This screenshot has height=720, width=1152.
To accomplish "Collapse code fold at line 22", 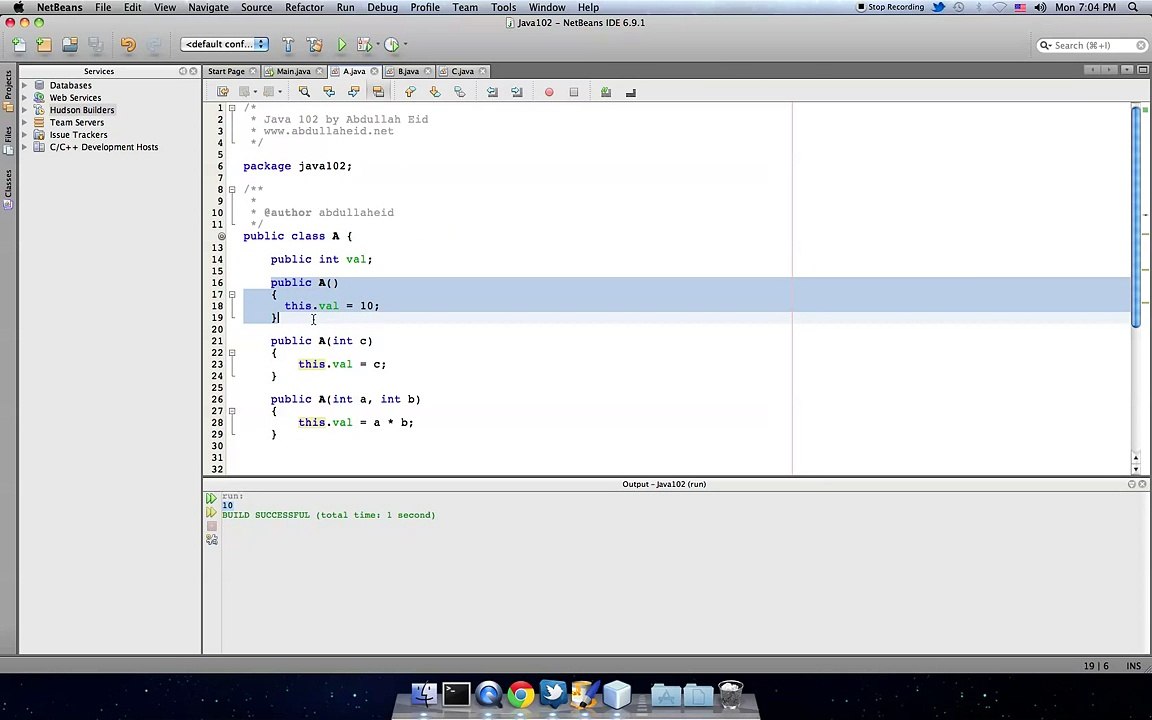I will click(x=232, y=353).
